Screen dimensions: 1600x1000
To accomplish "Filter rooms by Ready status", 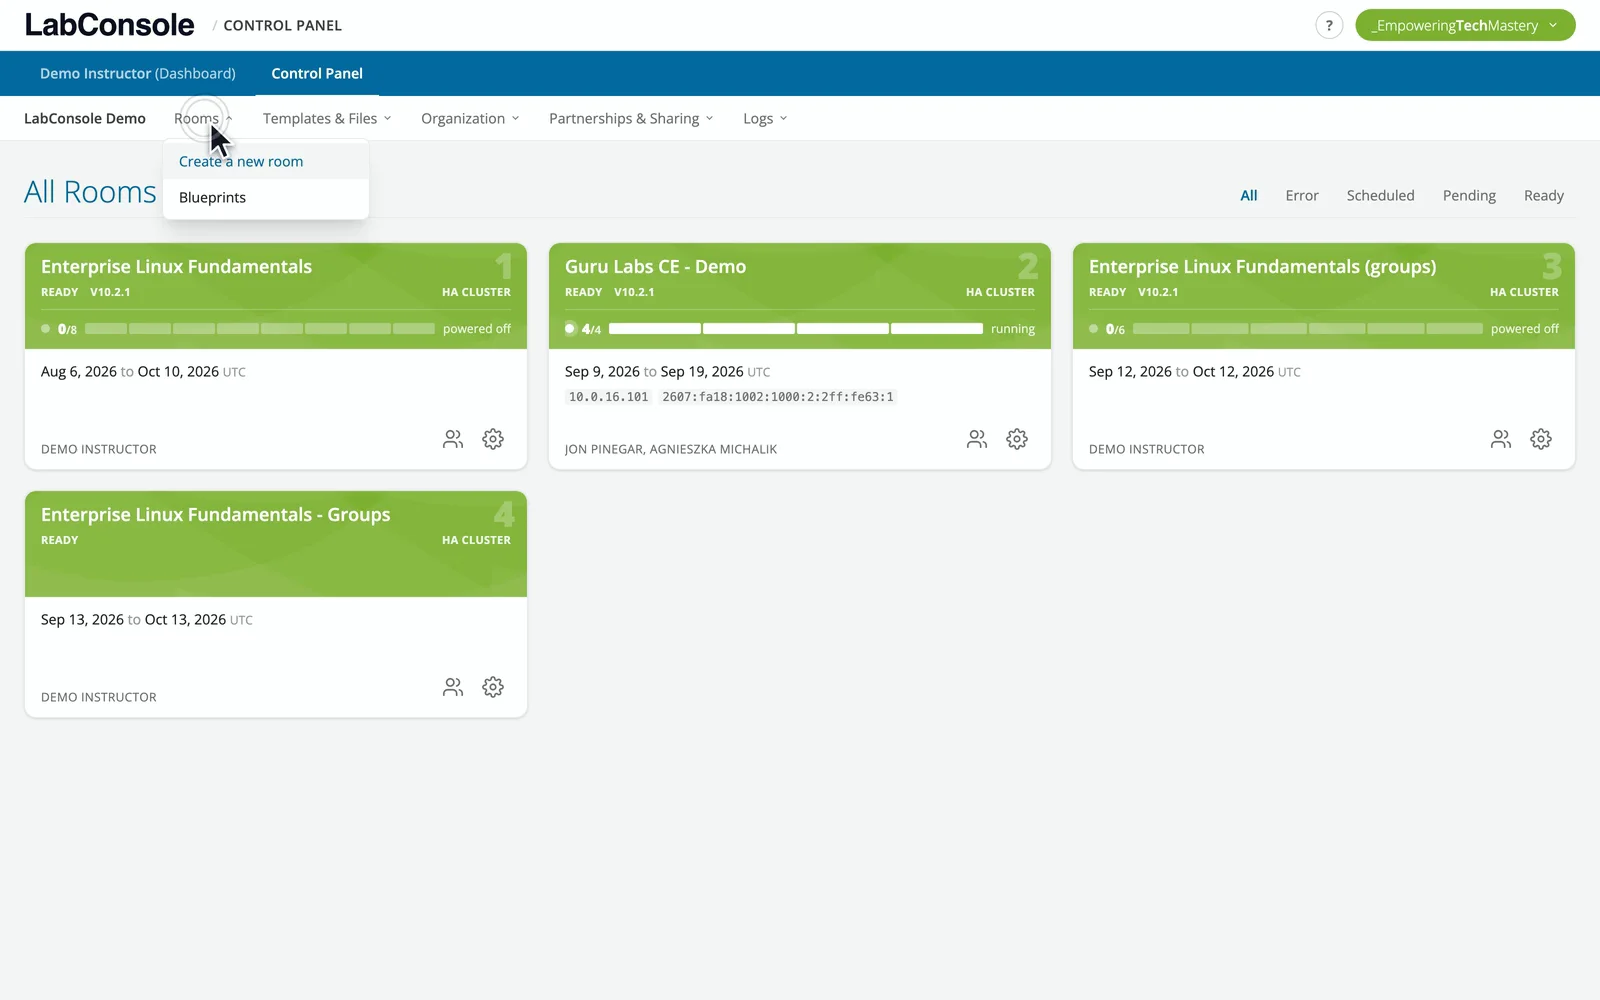I will pos(1544,196).
